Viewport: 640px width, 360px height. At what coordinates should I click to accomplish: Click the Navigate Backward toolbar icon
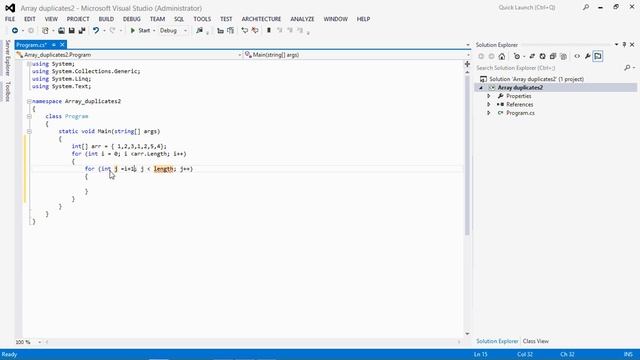15,31
